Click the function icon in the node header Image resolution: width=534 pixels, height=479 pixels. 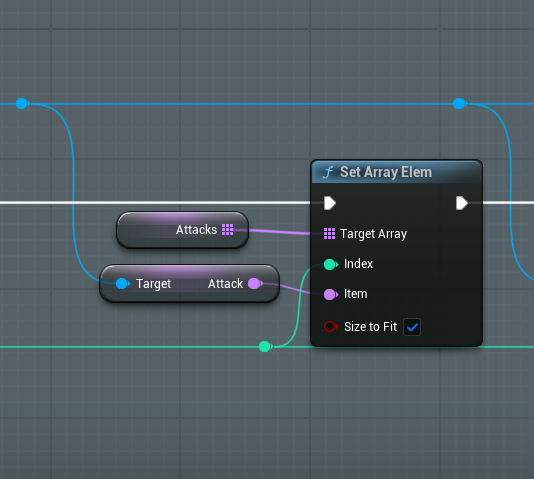coord(328,172)
